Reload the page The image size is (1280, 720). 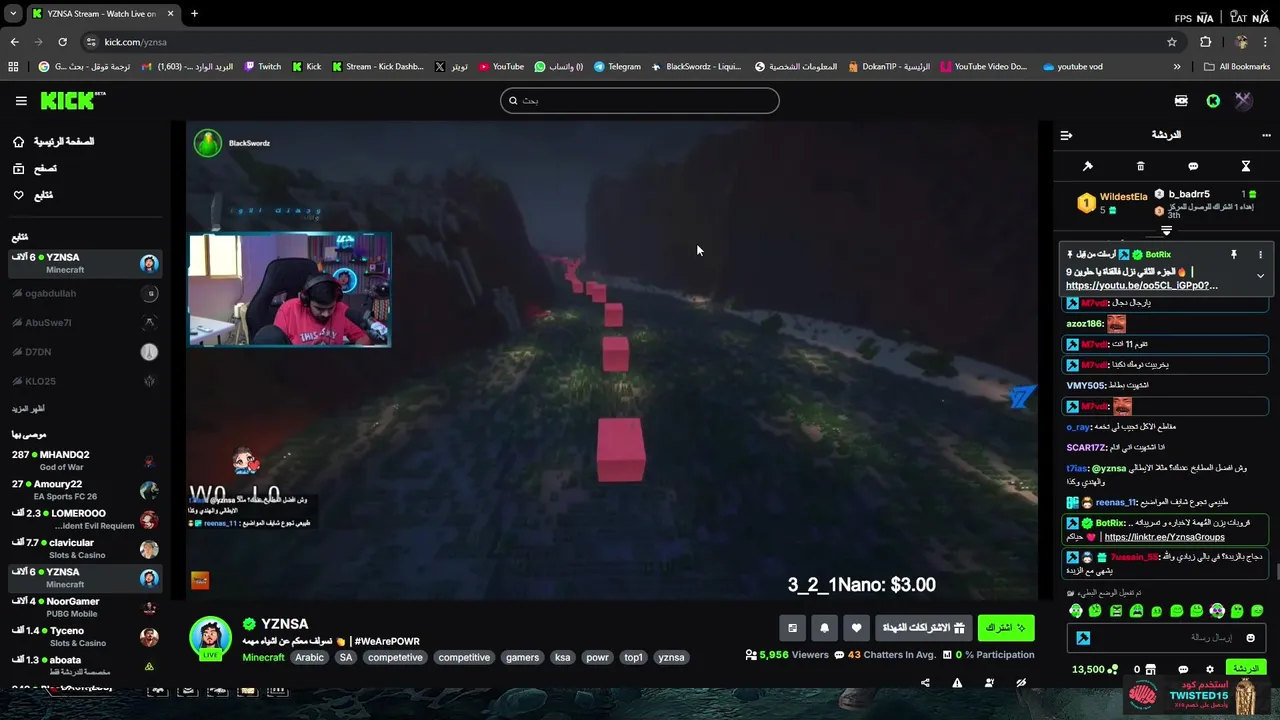(62, 42)
